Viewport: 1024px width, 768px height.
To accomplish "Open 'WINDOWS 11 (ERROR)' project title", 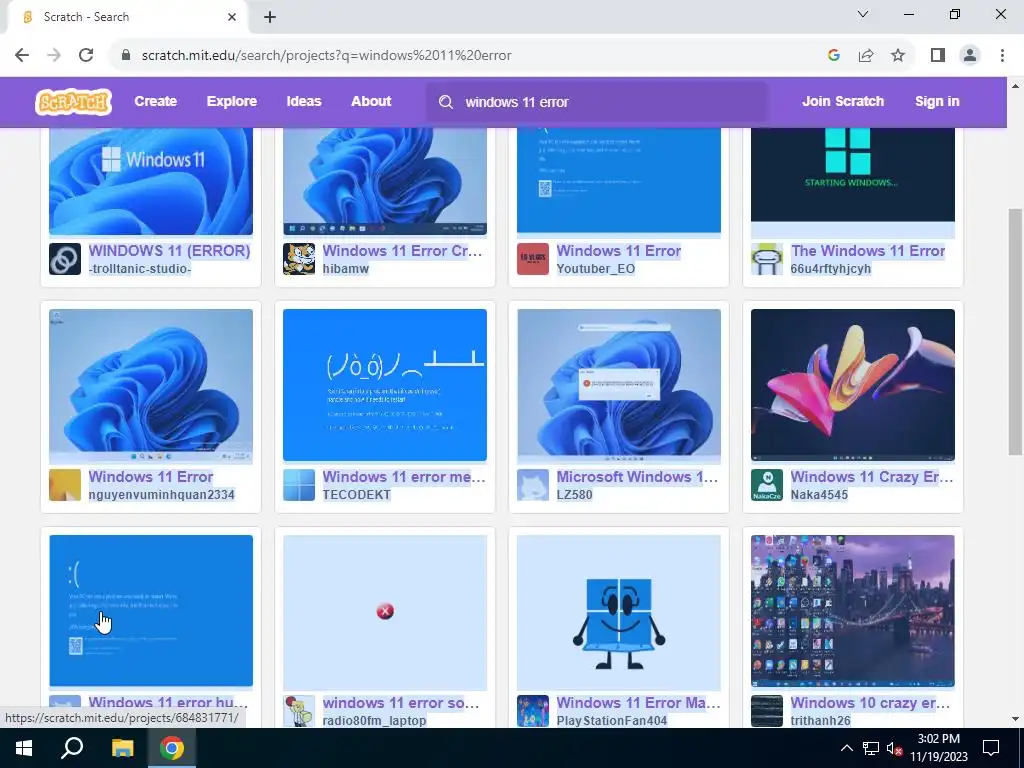I will tap(169, 251).
